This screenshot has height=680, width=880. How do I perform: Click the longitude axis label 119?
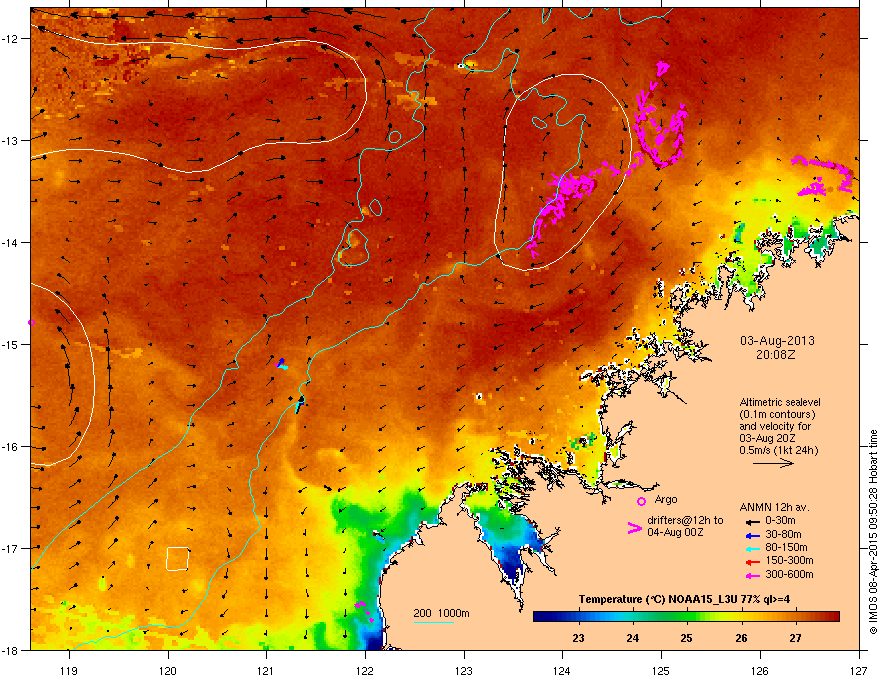(69, 670)
